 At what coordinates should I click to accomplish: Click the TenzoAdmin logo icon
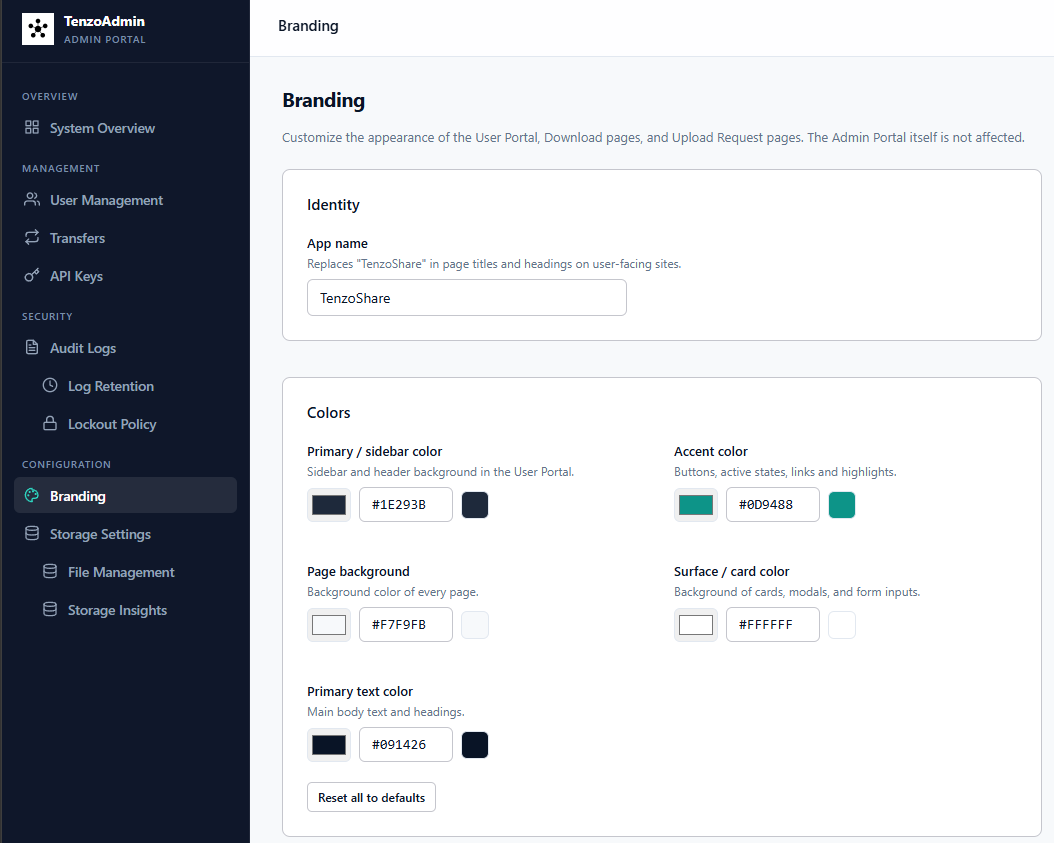(x=38, y=29)
